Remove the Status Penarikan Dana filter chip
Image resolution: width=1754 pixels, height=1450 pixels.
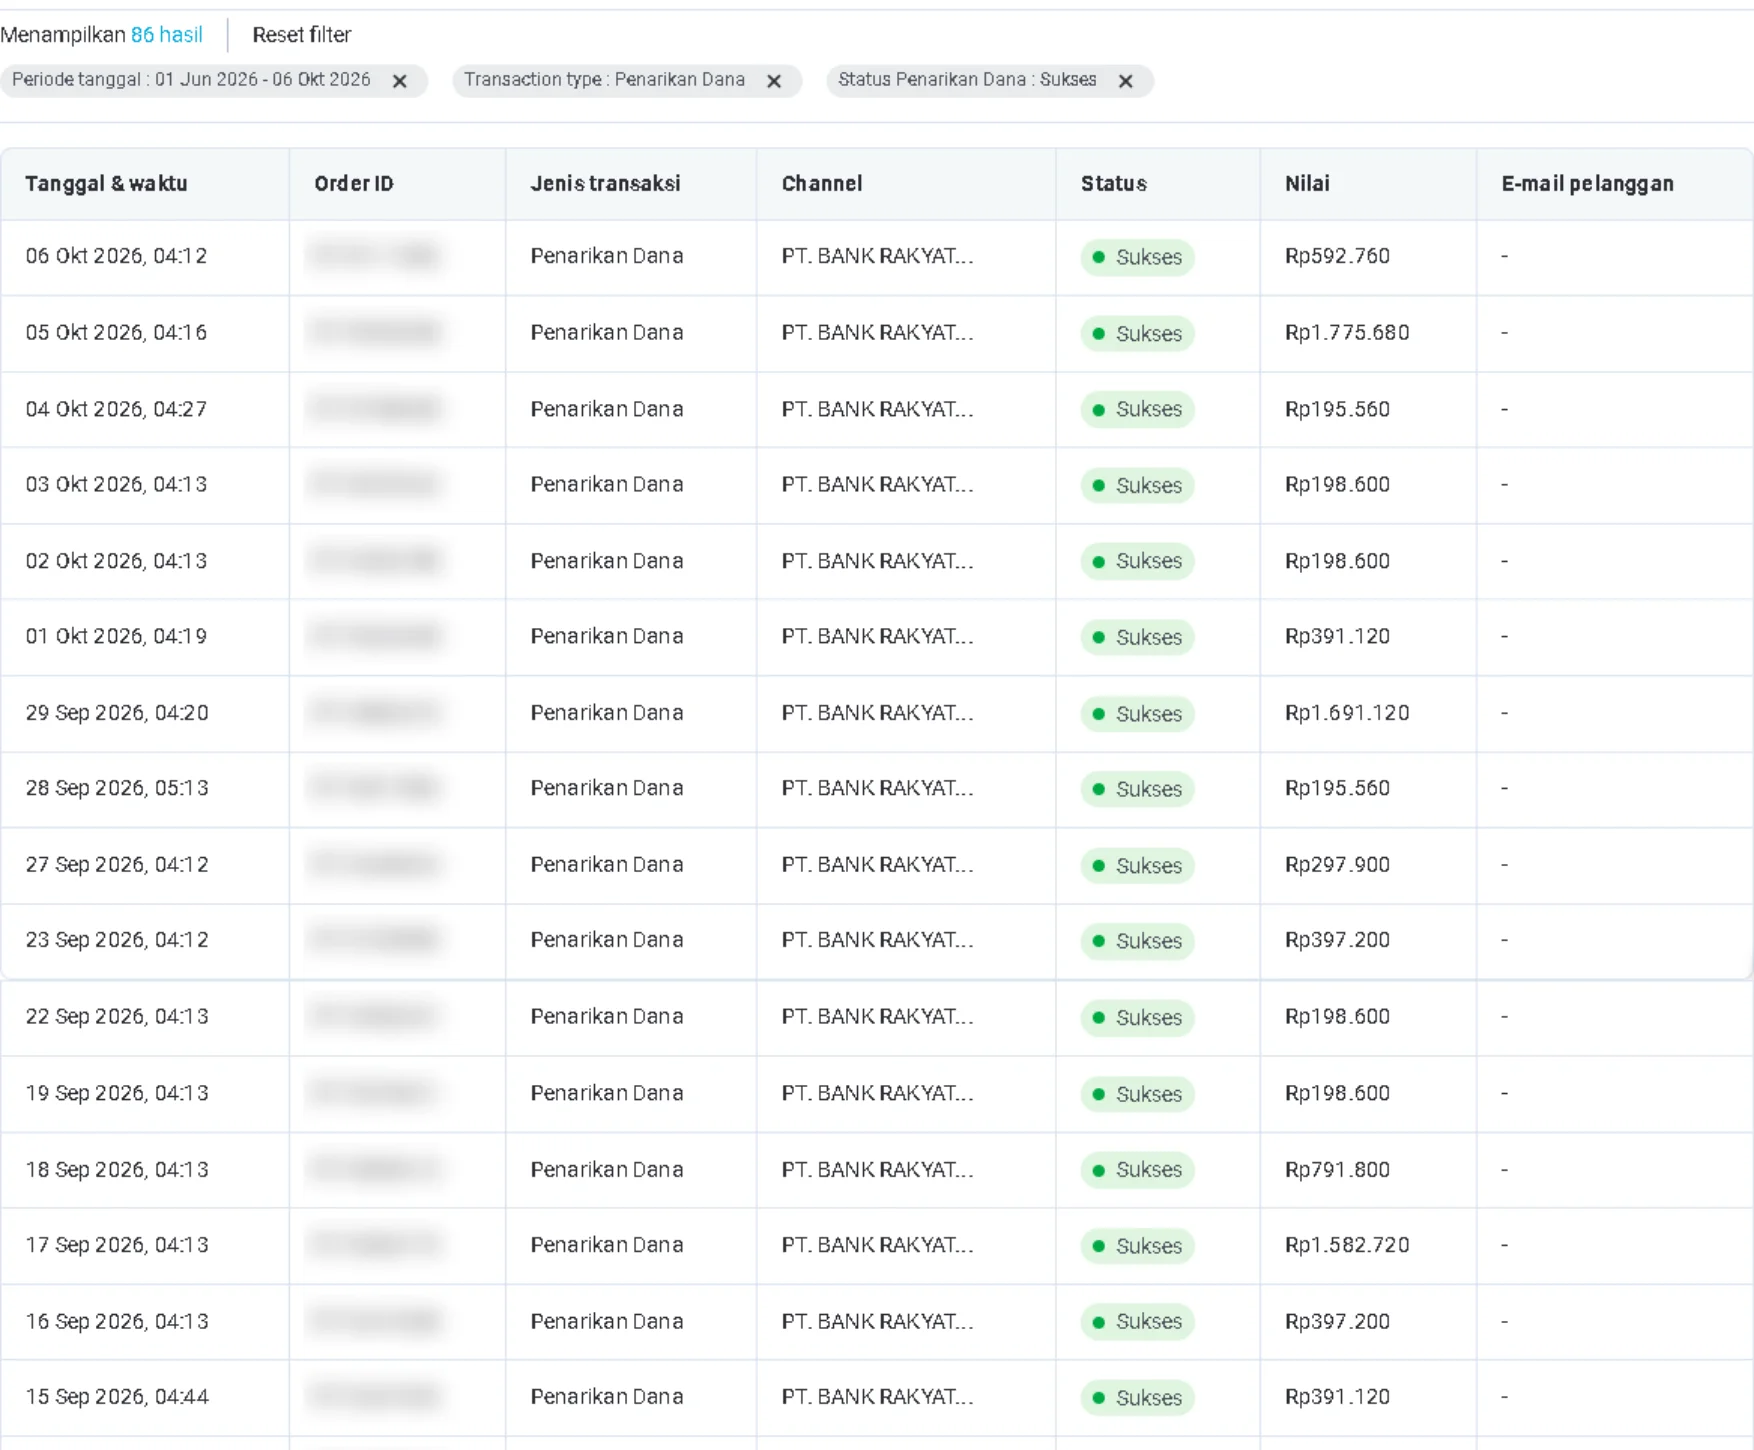1126,81
